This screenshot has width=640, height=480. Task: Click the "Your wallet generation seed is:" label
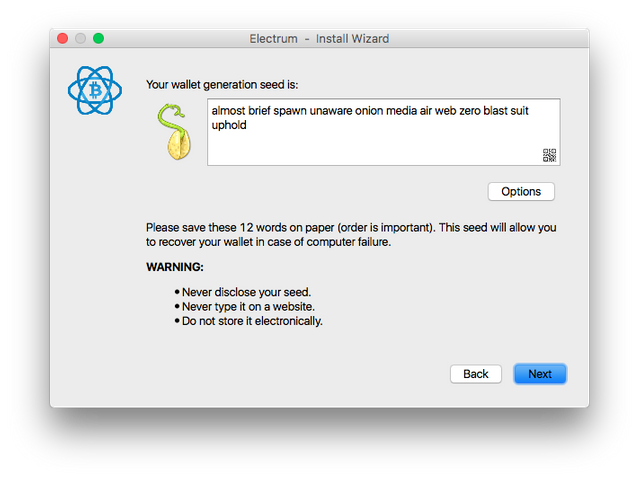point(222,85)
